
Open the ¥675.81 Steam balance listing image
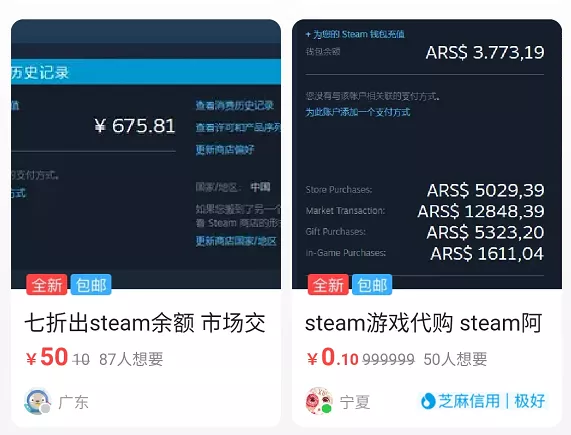(x=146, y=154)
